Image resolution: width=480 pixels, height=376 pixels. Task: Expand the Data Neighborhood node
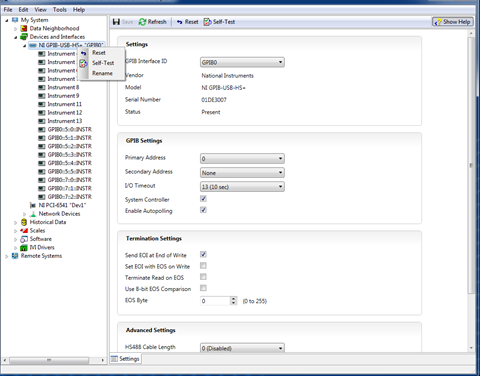point(15,29)
